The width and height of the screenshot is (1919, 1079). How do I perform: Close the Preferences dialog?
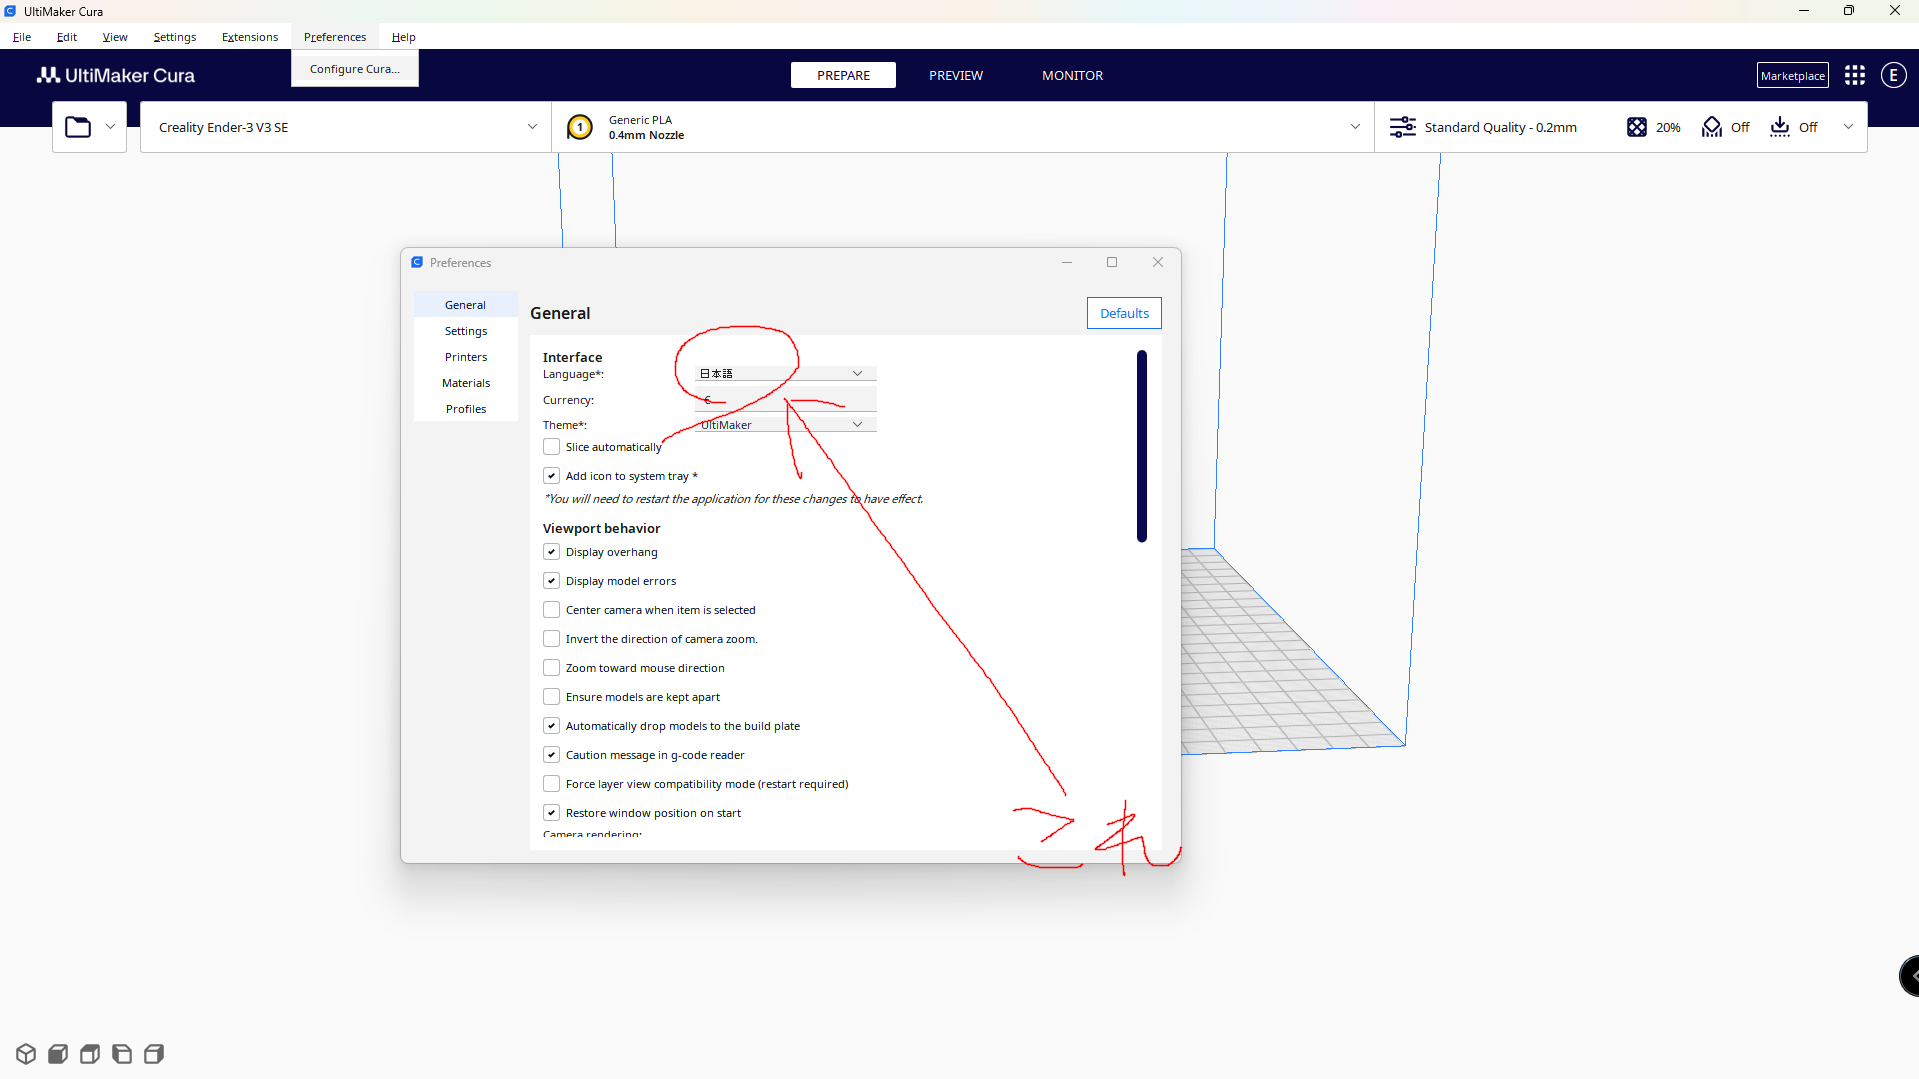(x=1158, y=262)
